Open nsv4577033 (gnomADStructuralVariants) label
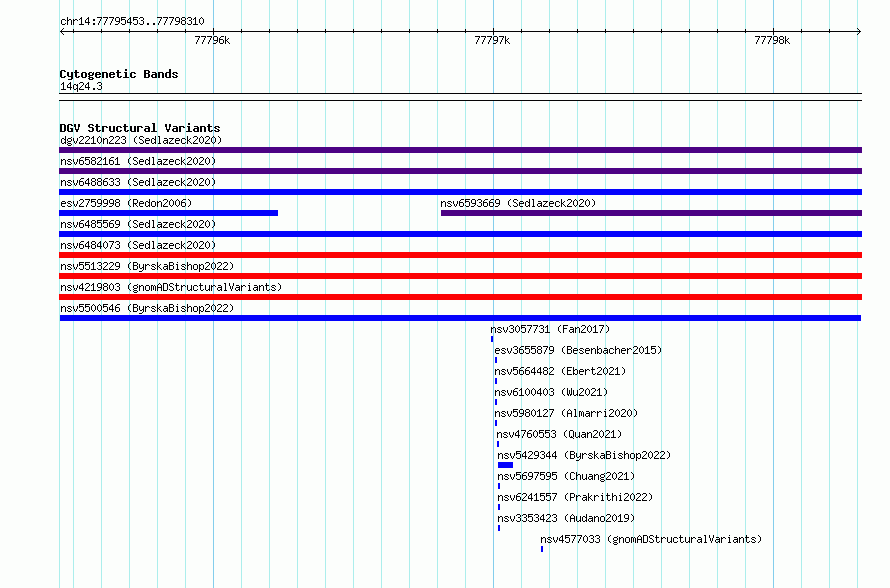Screen dimensions: 890x588 point(651,539)
